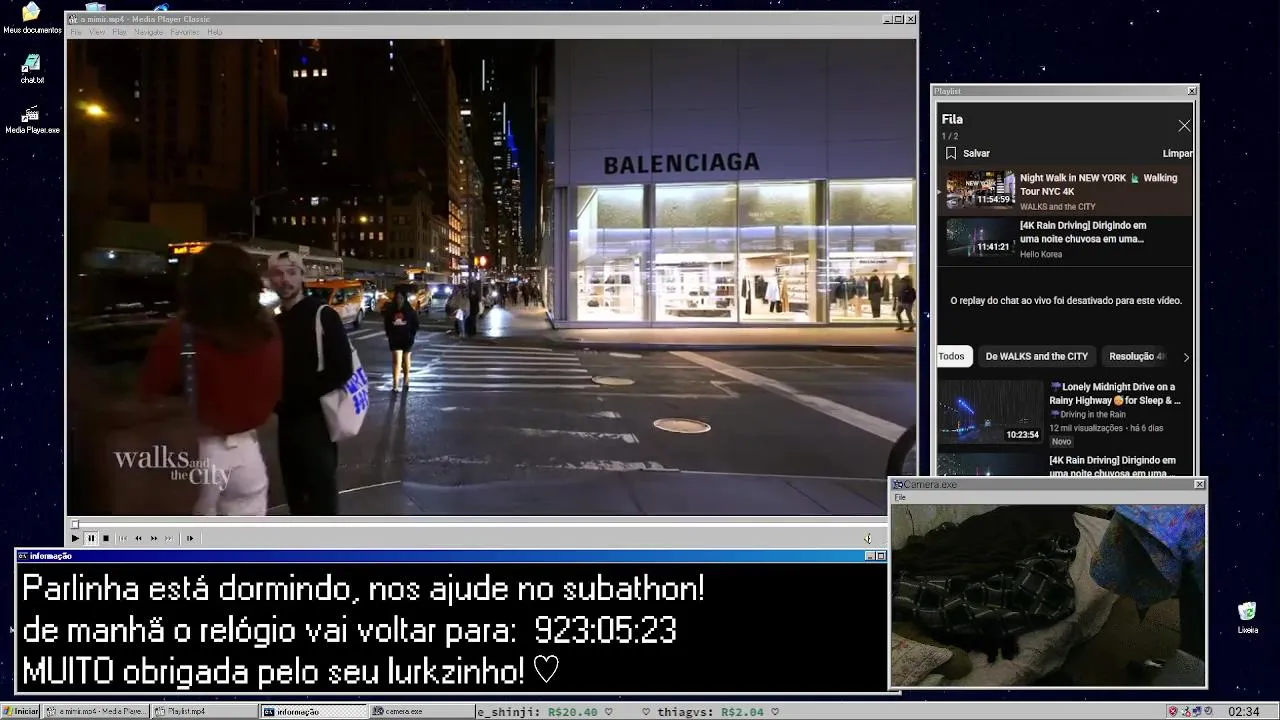Click the rewind (decrease speed) button
The height and width of the screenshot is (720, 1280).
(x=138, y=538)
